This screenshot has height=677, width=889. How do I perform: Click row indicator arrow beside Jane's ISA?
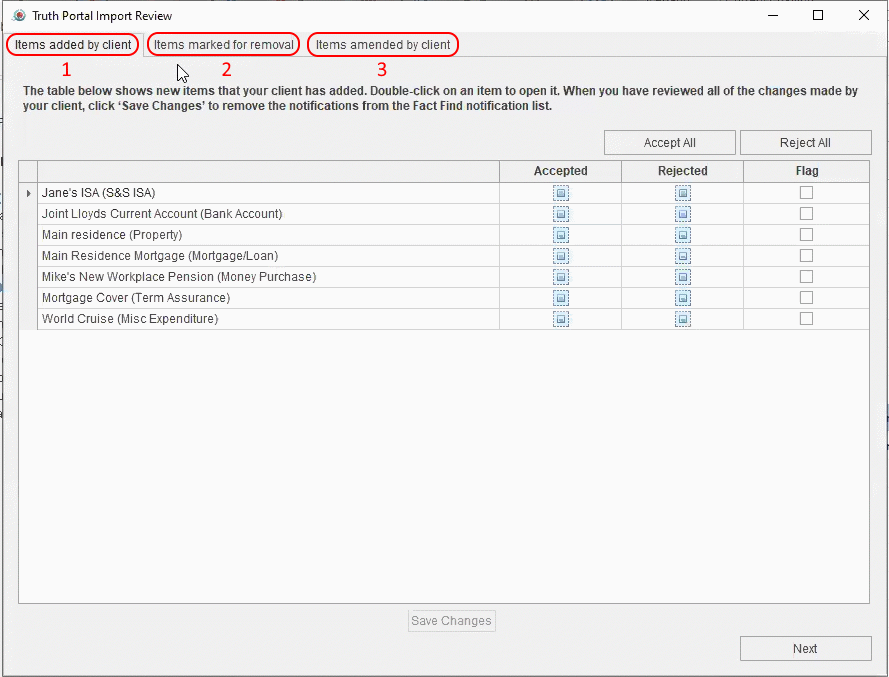(x=28, y=193)
